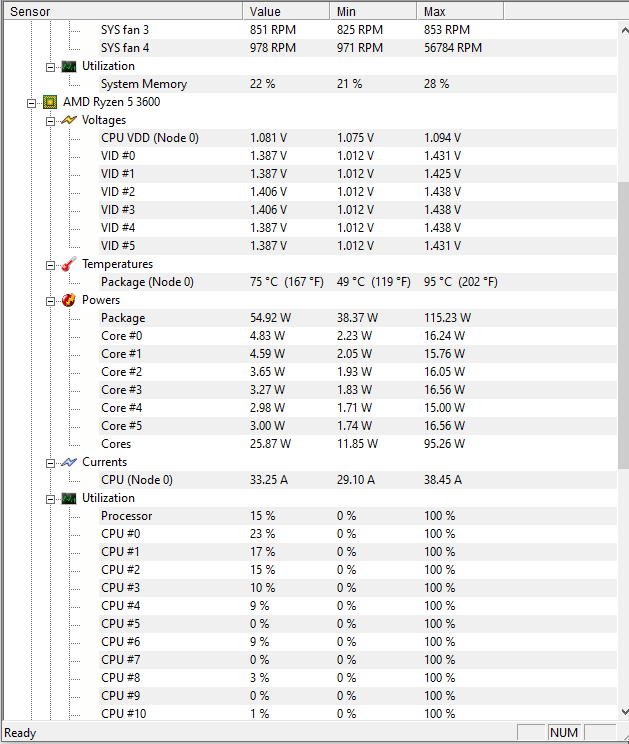Screen dimensions: 629x744
Task: Click the Sensor column header
Action: click(123, 11)
